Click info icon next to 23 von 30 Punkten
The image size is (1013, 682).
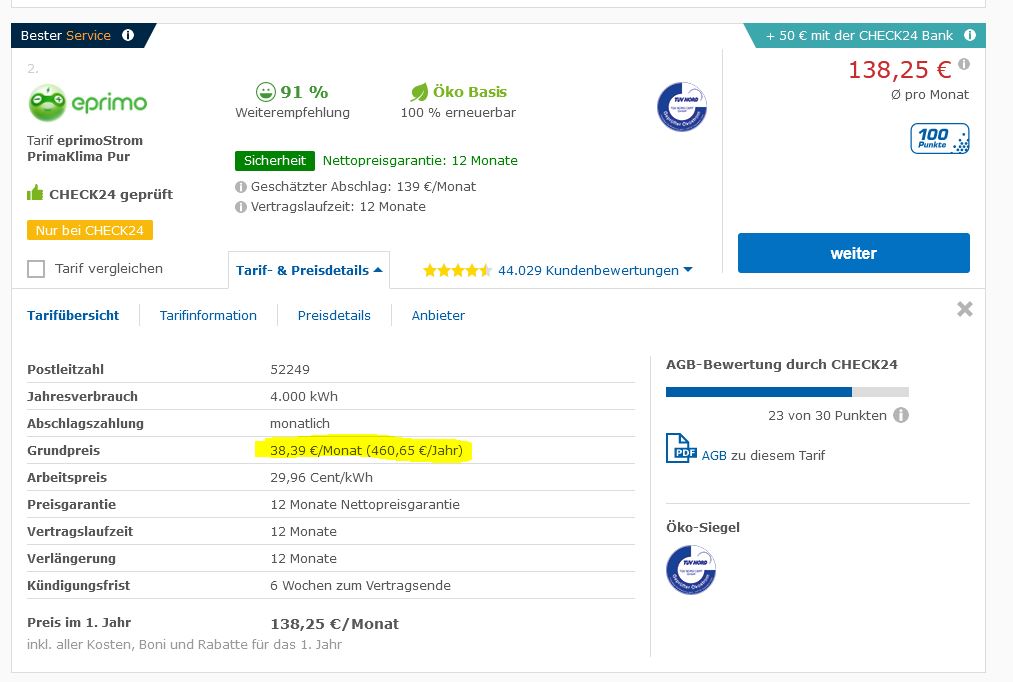pyautogui.click(x=901, y=415)
